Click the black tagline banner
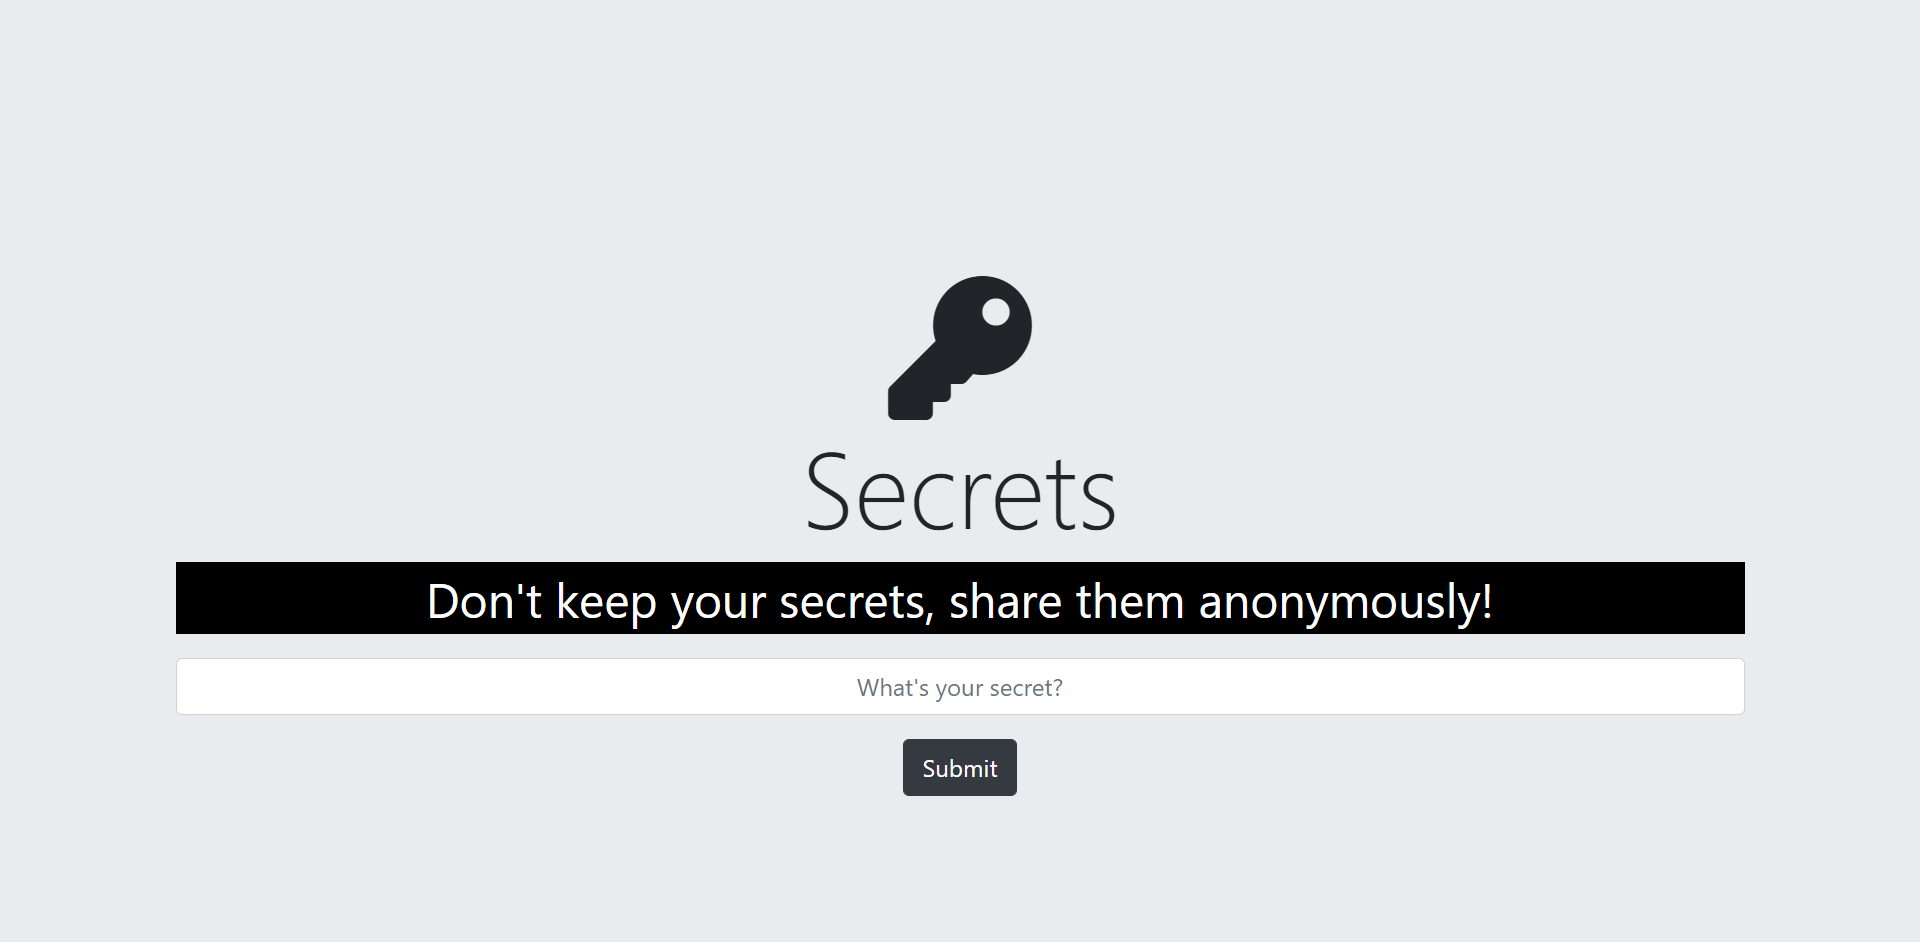 pyautogui.click(x=960, y=598)
